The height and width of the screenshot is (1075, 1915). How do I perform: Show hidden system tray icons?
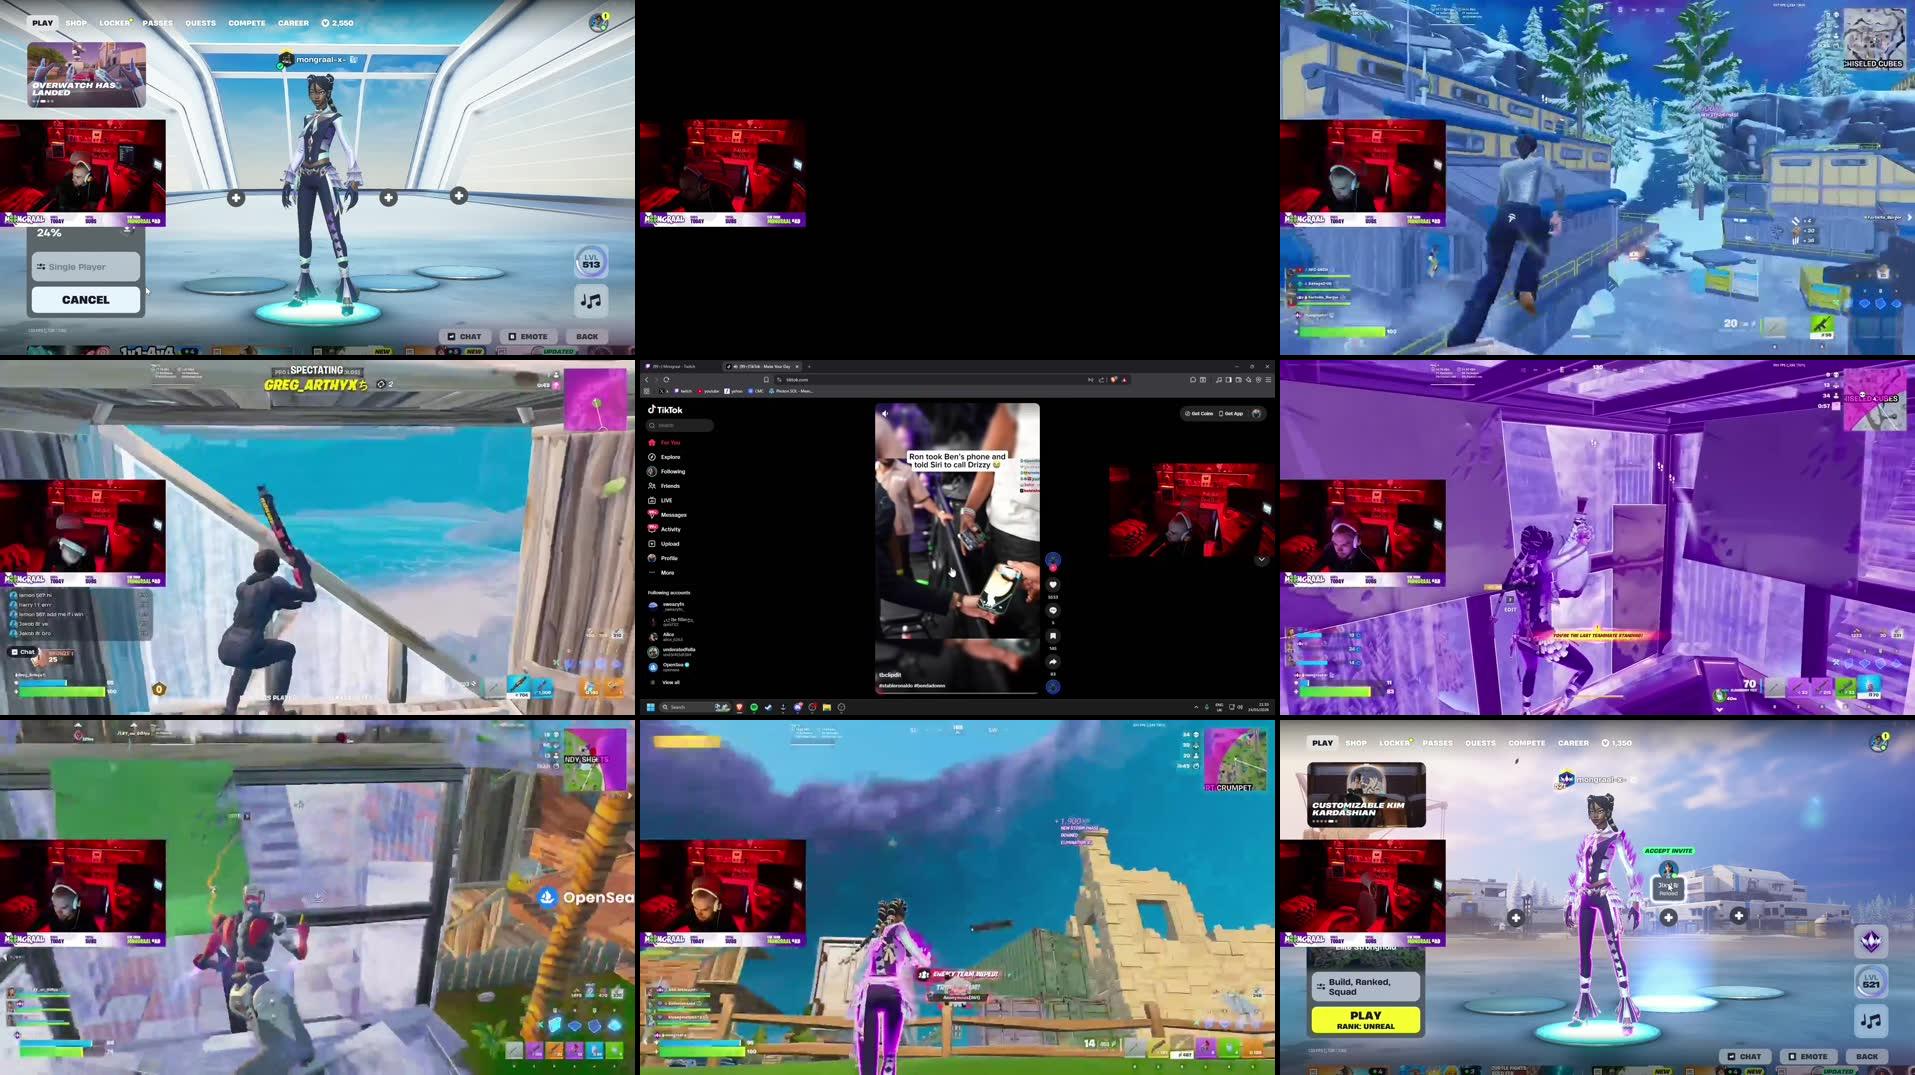click(1196, 707)
